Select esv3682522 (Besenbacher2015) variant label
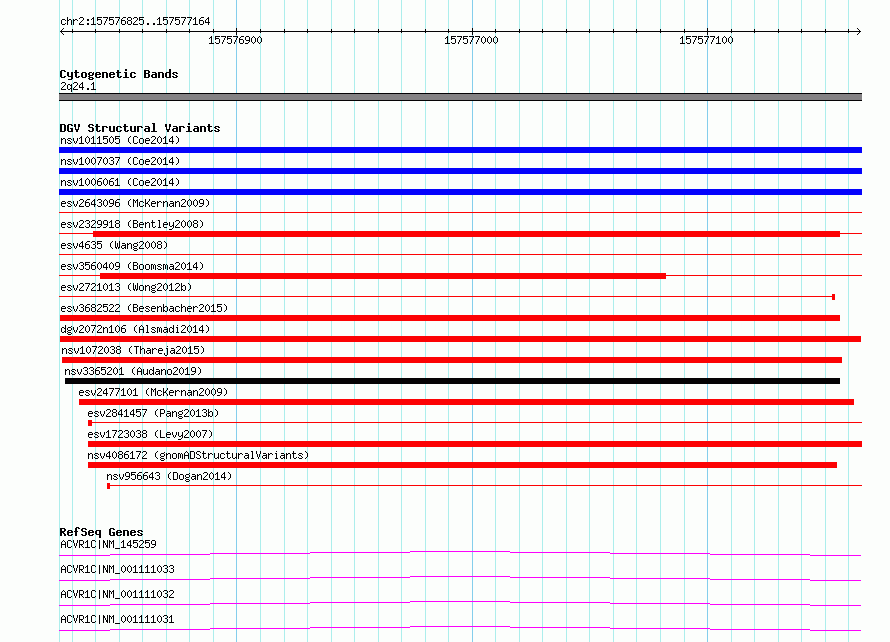Screen dimensions: 890x642 (x=144, y=308)
